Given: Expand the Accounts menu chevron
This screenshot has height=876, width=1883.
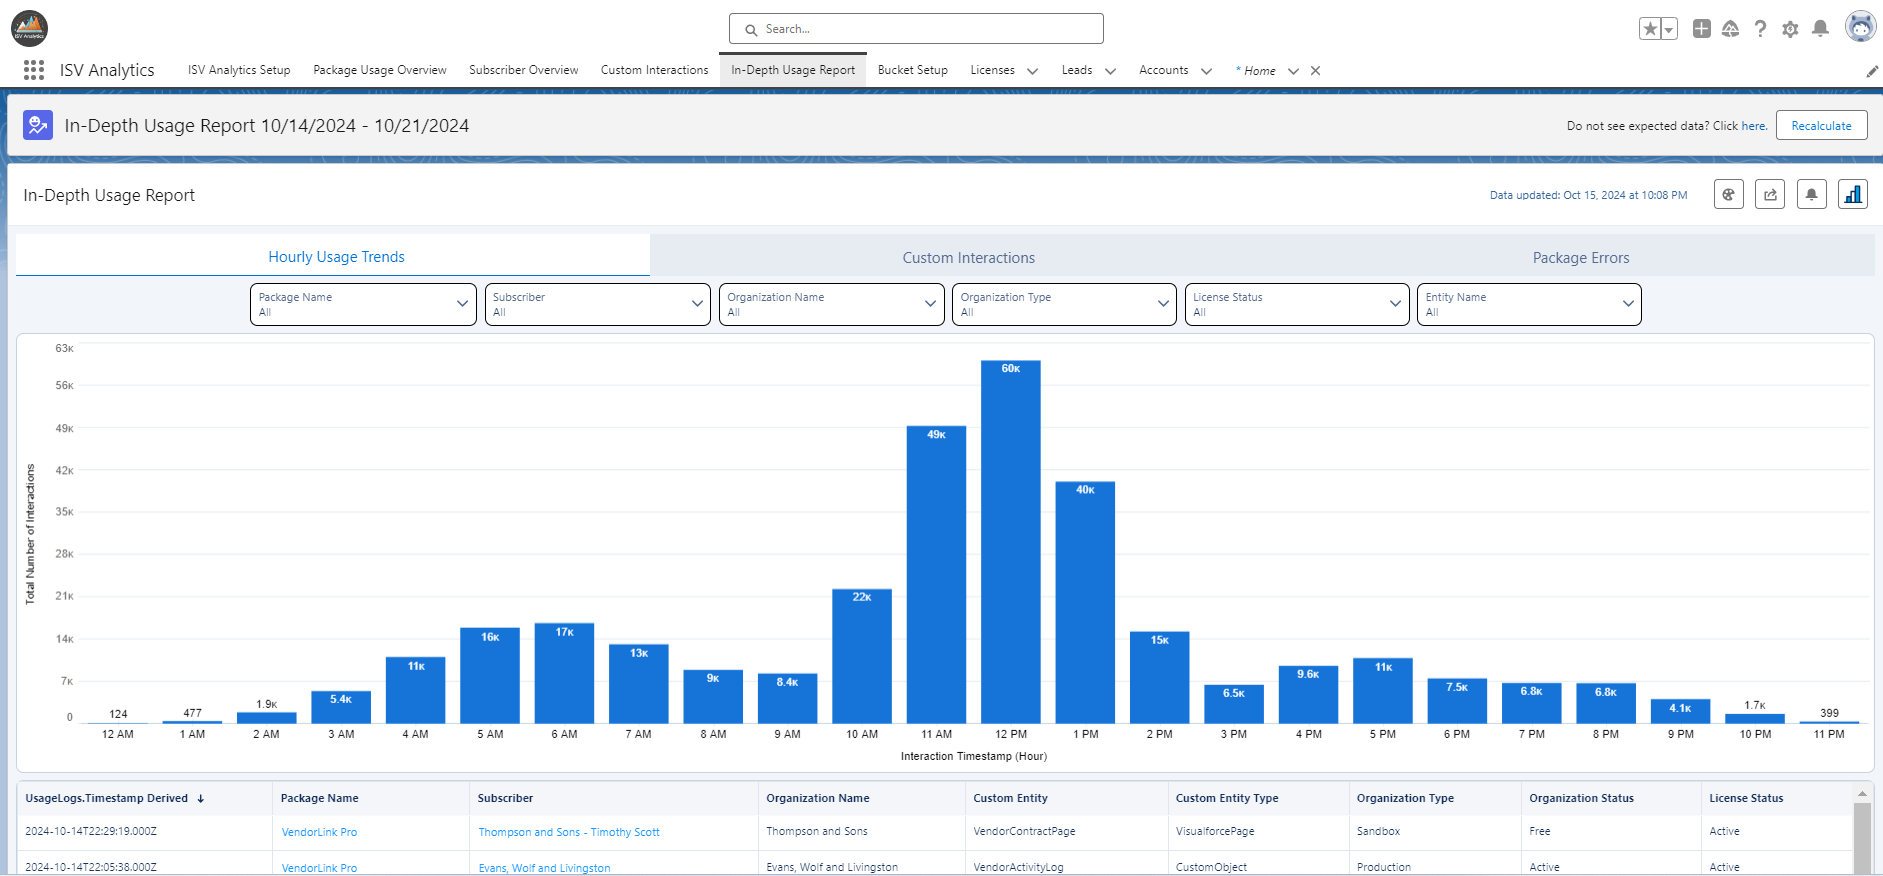Looking at the screenshot, I should (x=1206, y=71).
